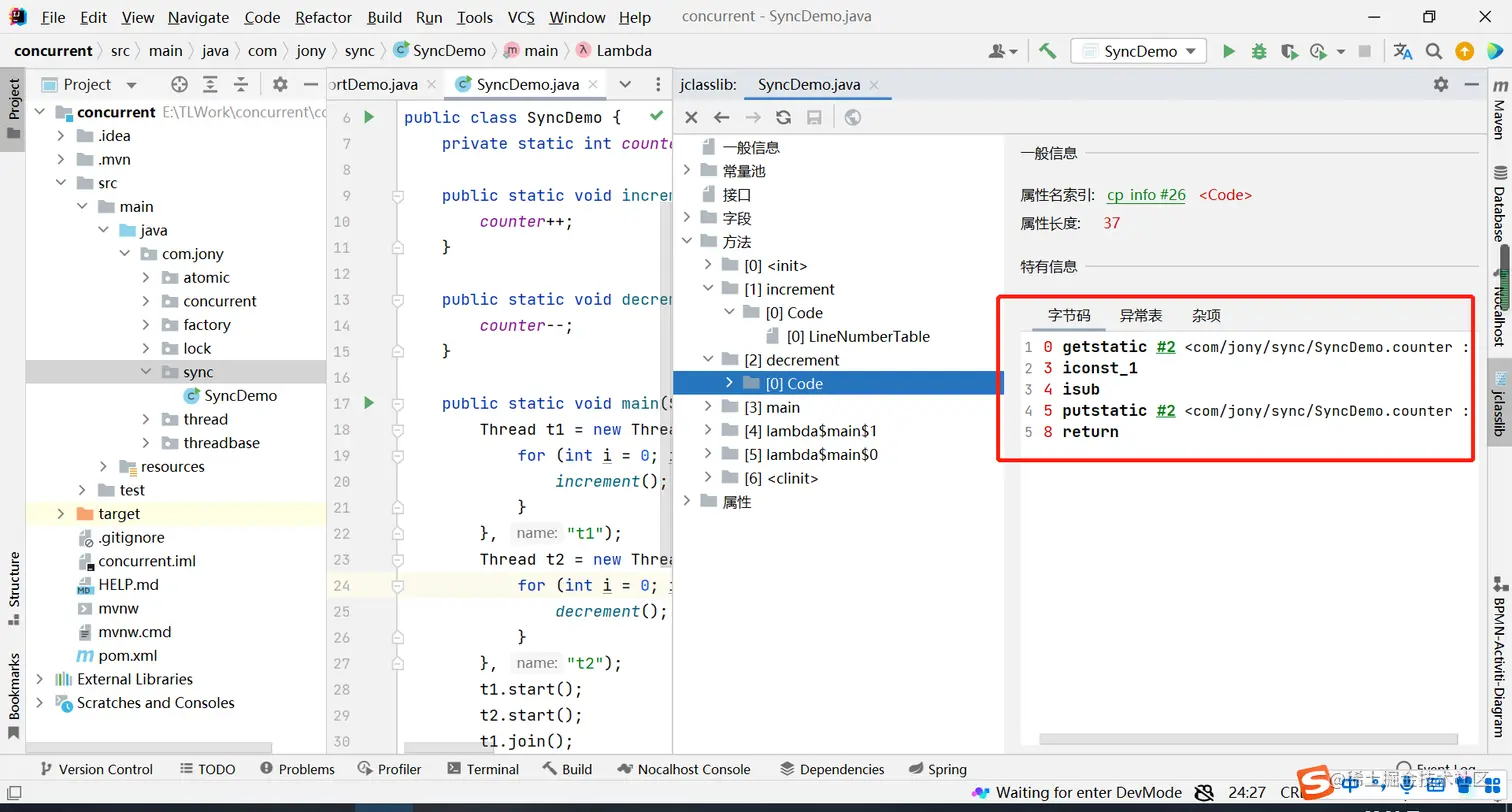Close jclasslib view with X icon
Screen dimensions: 1512x812
(691, 118)
